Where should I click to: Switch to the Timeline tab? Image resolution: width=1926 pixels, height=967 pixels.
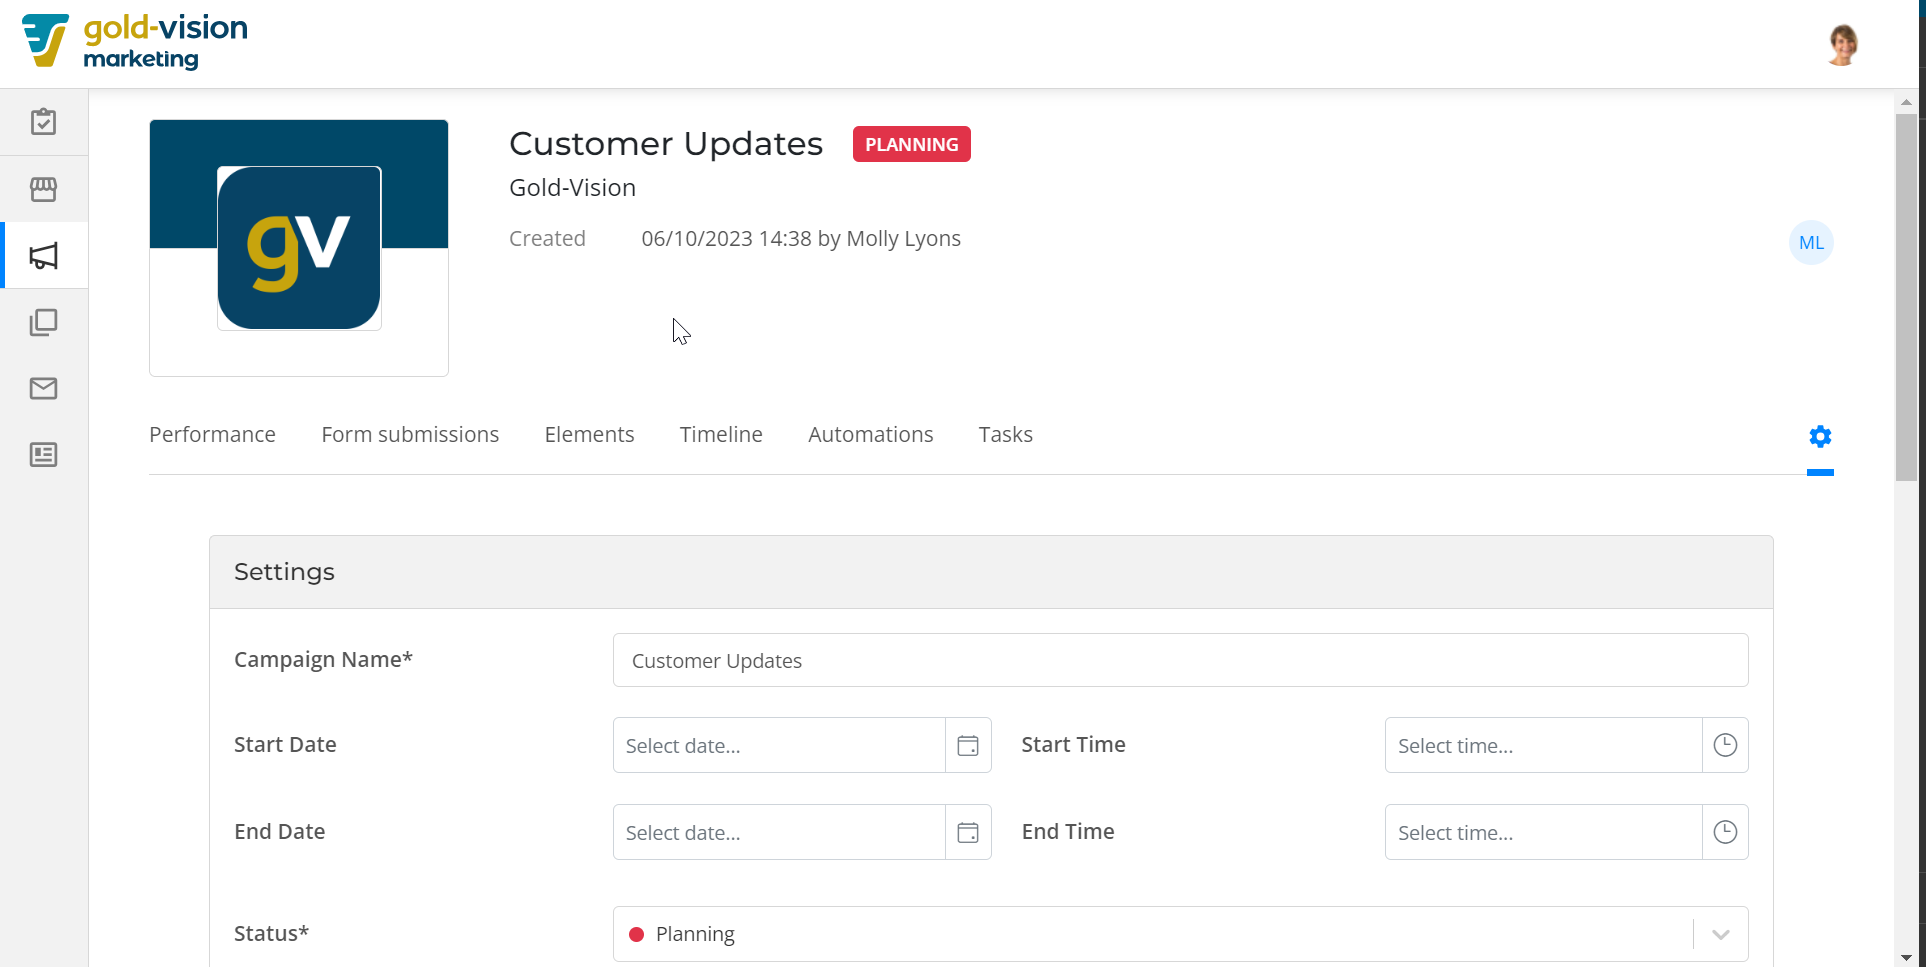pos(721,435)
